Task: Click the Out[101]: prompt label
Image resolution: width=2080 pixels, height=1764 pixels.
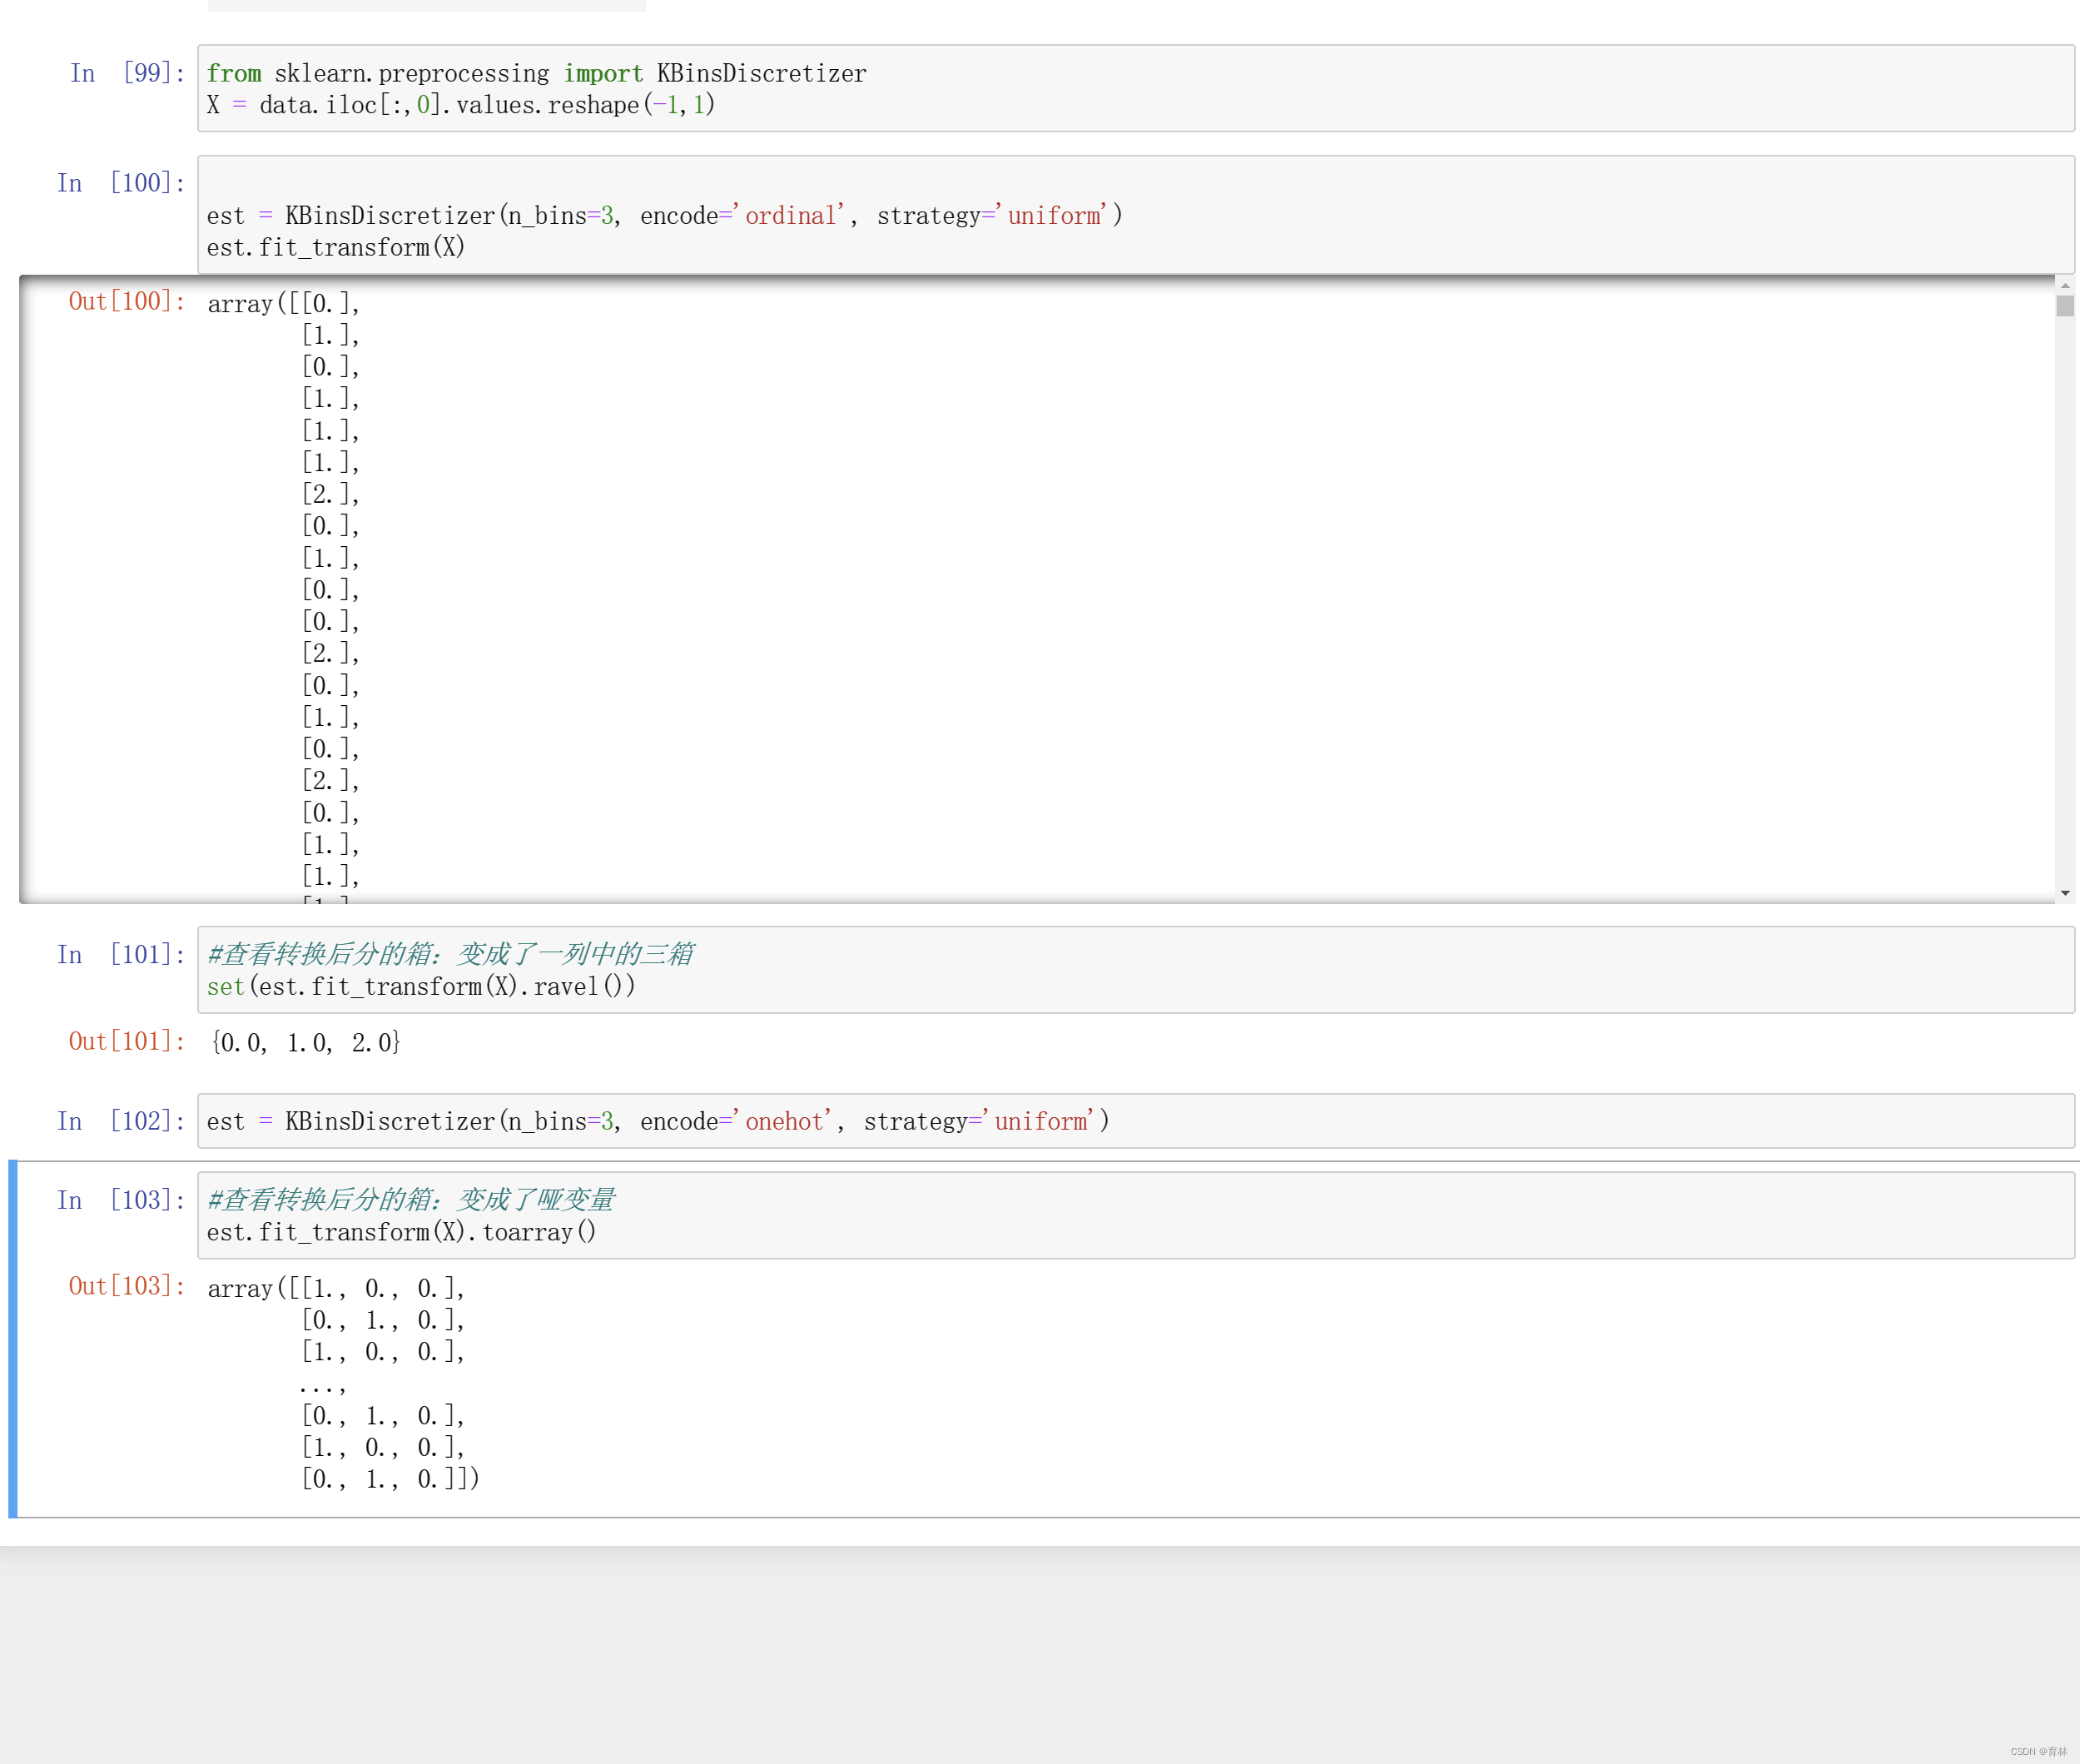Action: point(127,1041)
